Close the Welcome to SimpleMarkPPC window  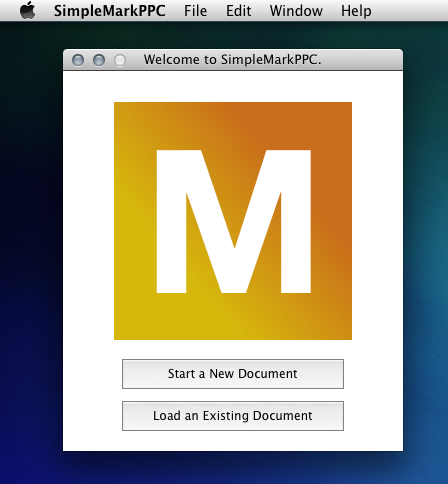78,60
